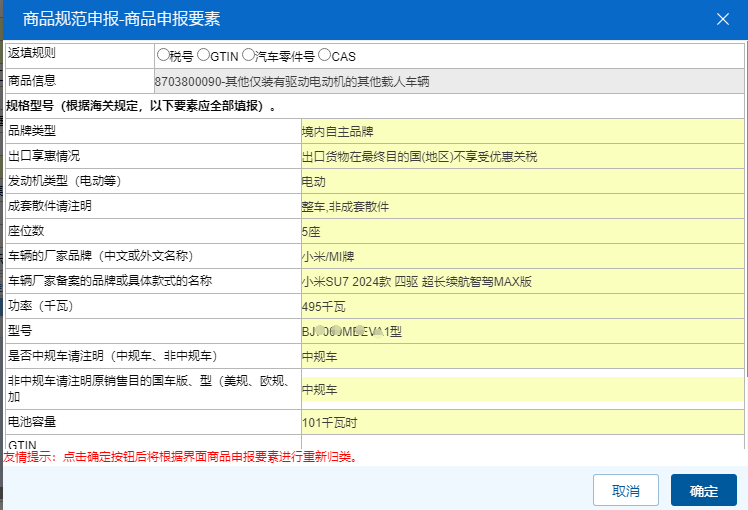The height and width of the screenshot is (510, 748).
Task: Click the empty GTIN input field
Action: pos(521,444)
